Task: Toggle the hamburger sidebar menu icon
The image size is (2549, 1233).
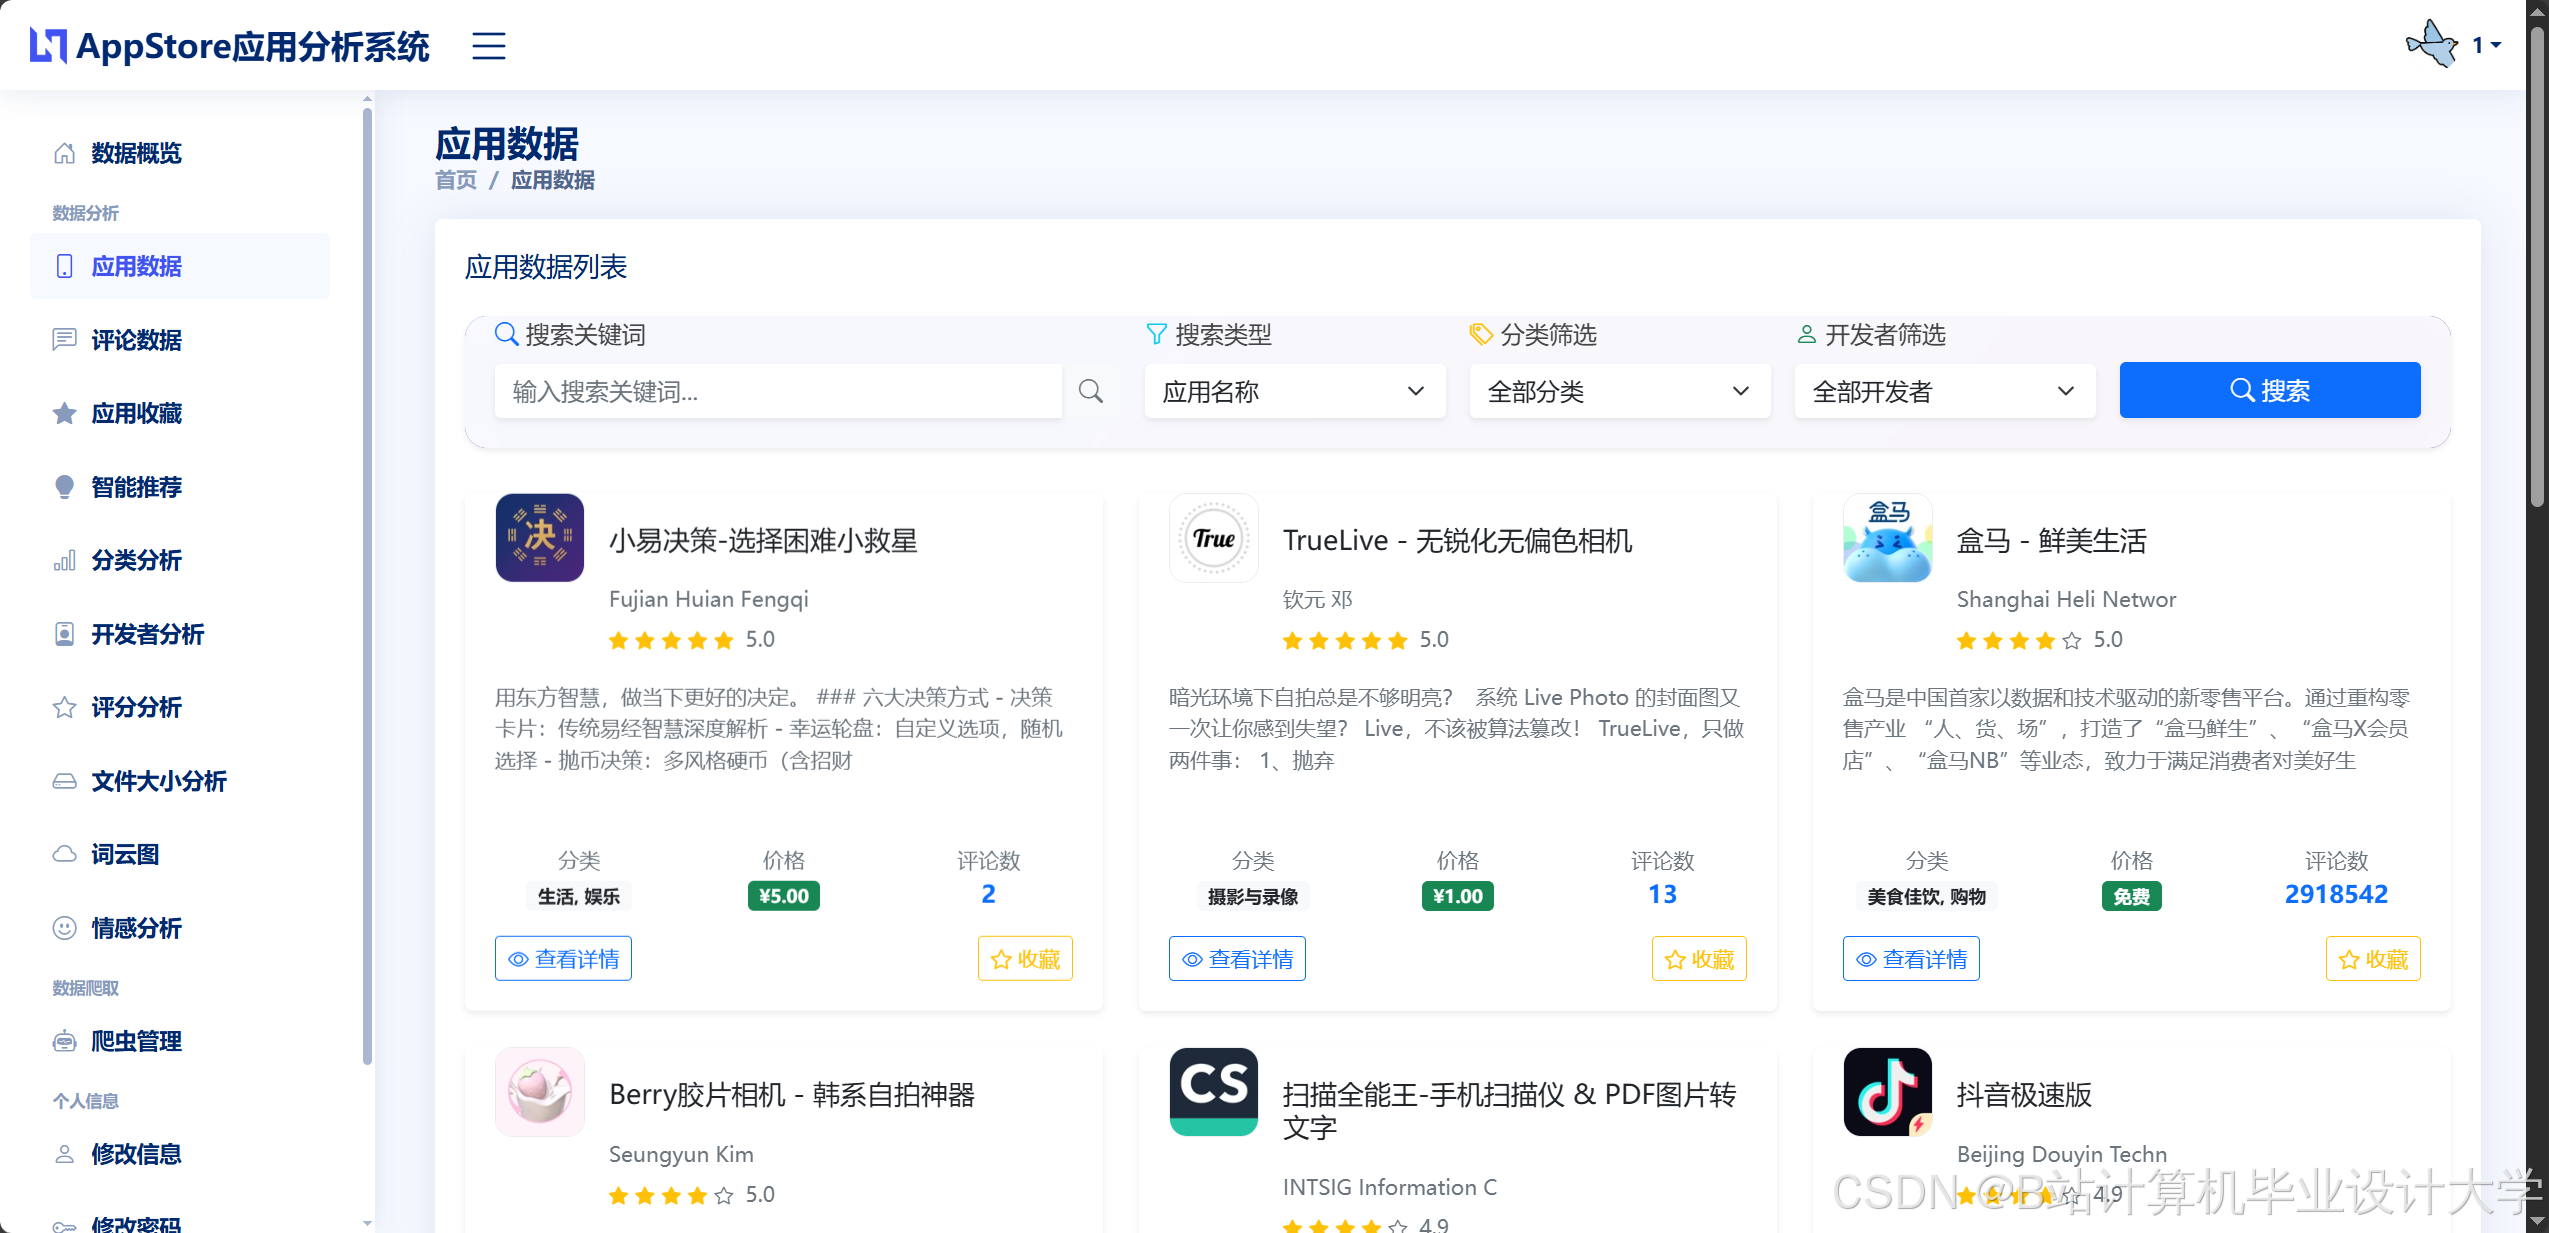Action: coord(488,46)
